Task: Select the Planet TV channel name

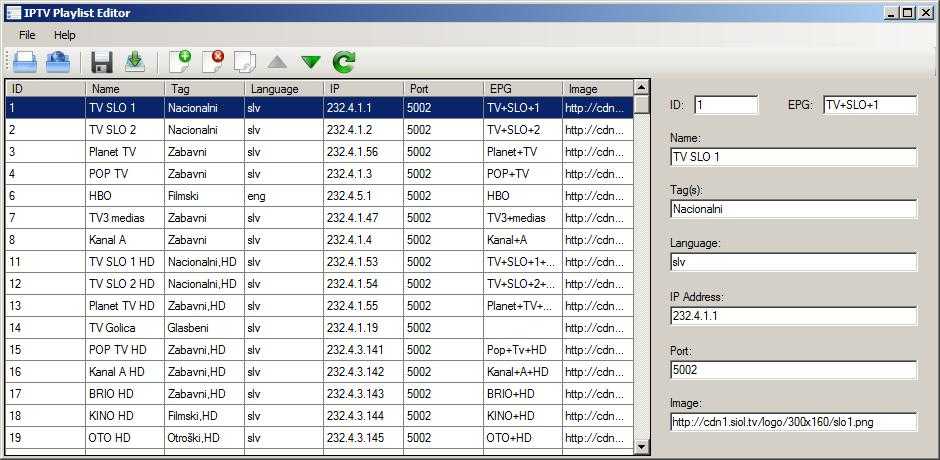Action: 112,152
